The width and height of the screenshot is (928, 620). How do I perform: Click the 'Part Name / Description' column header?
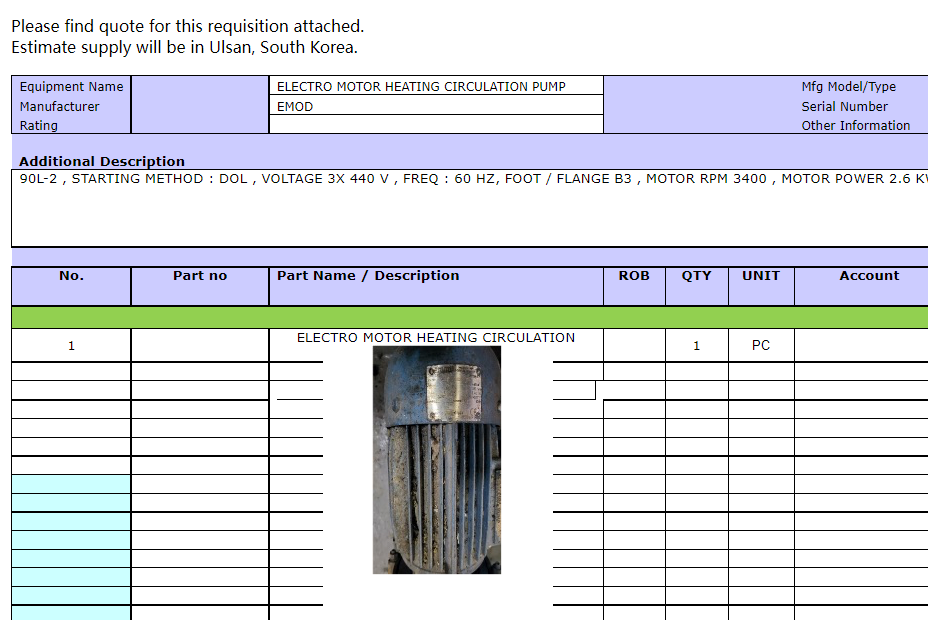[x=368, y=276]
